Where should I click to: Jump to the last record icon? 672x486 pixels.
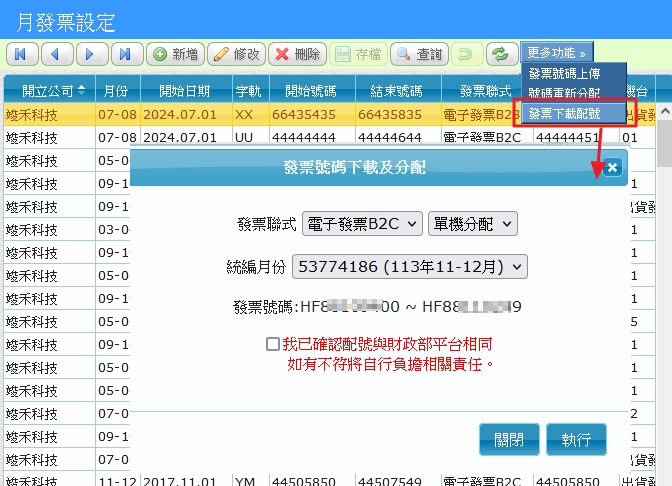125,54
